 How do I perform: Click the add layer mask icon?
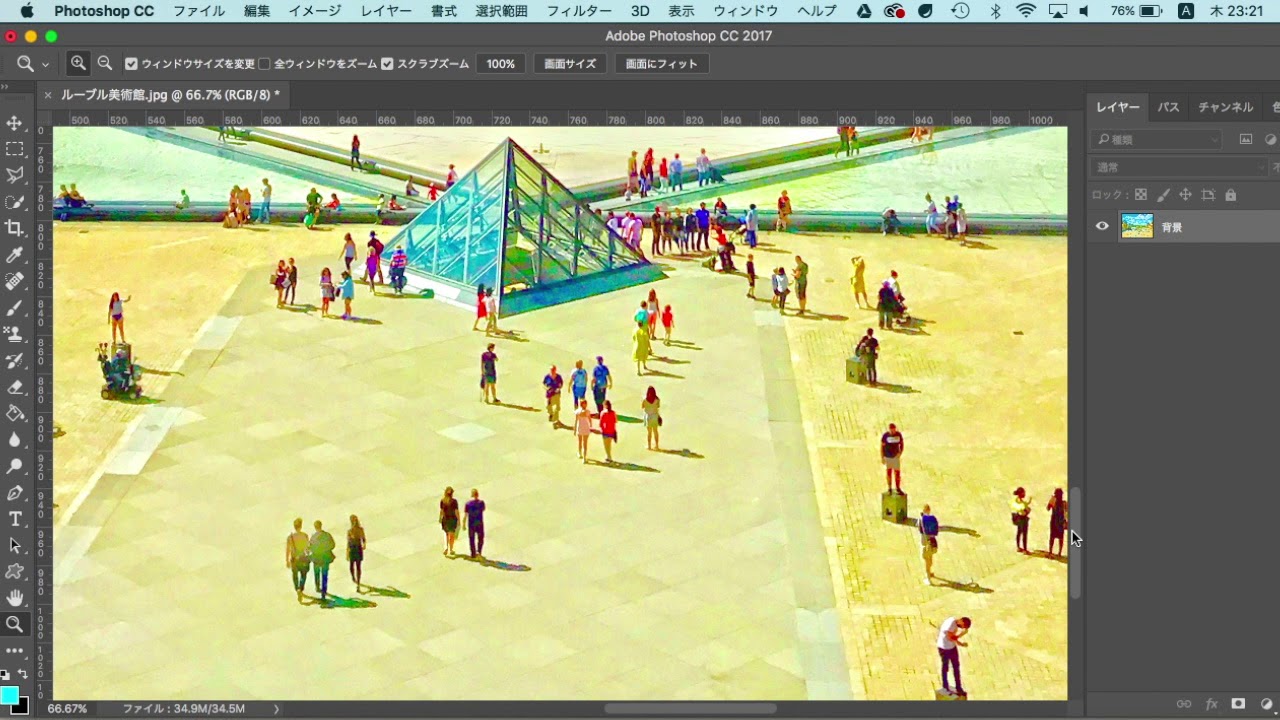click(x=1238, y=704)
